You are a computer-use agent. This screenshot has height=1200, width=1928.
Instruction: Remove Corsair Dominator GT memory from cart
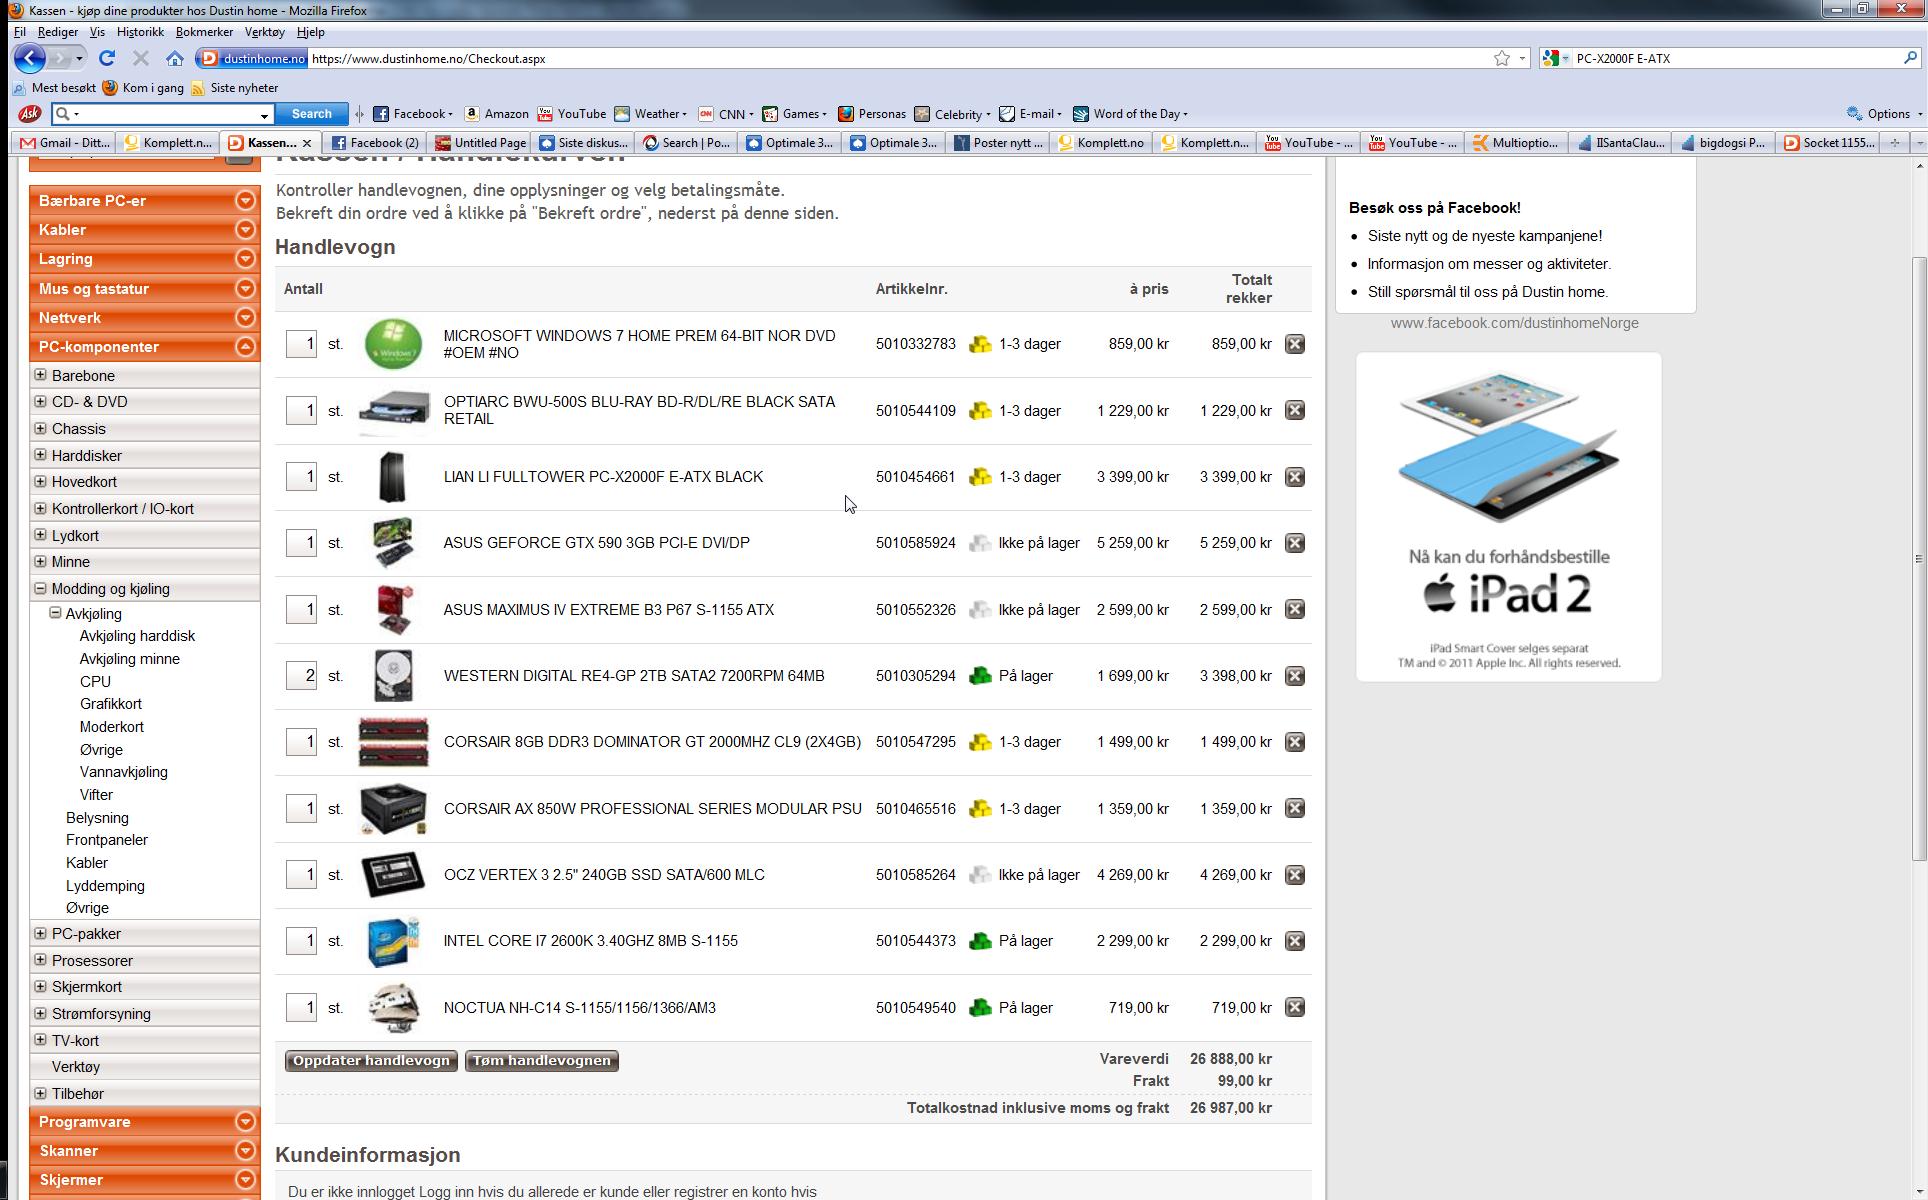tap(1295, 742)
